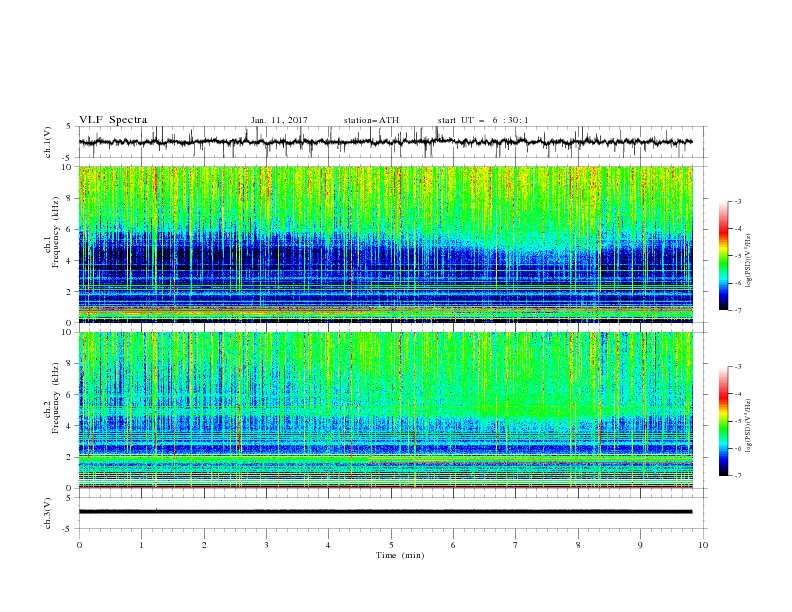Click the ch.2 color bar "log(PSD)(V²/Hz)" label
Screen dimensions: 792x612
[x=749, y=426]
